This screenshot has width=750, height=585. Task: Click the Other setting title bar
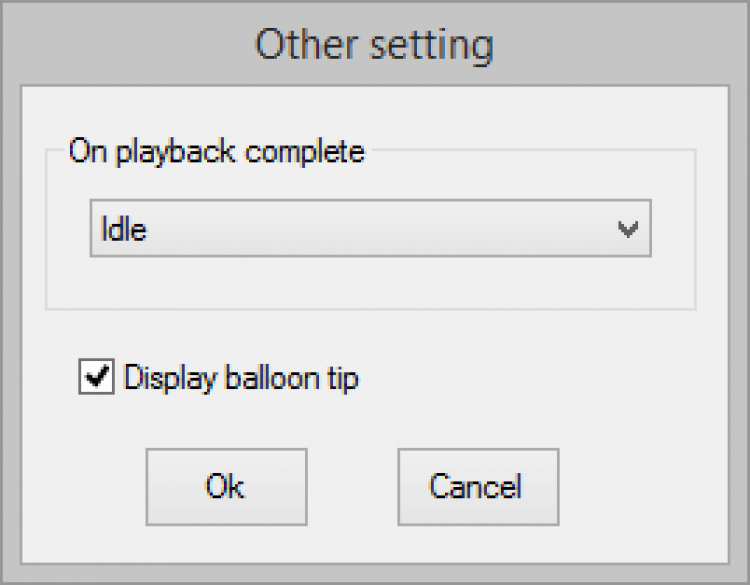(x=374, y=45)
